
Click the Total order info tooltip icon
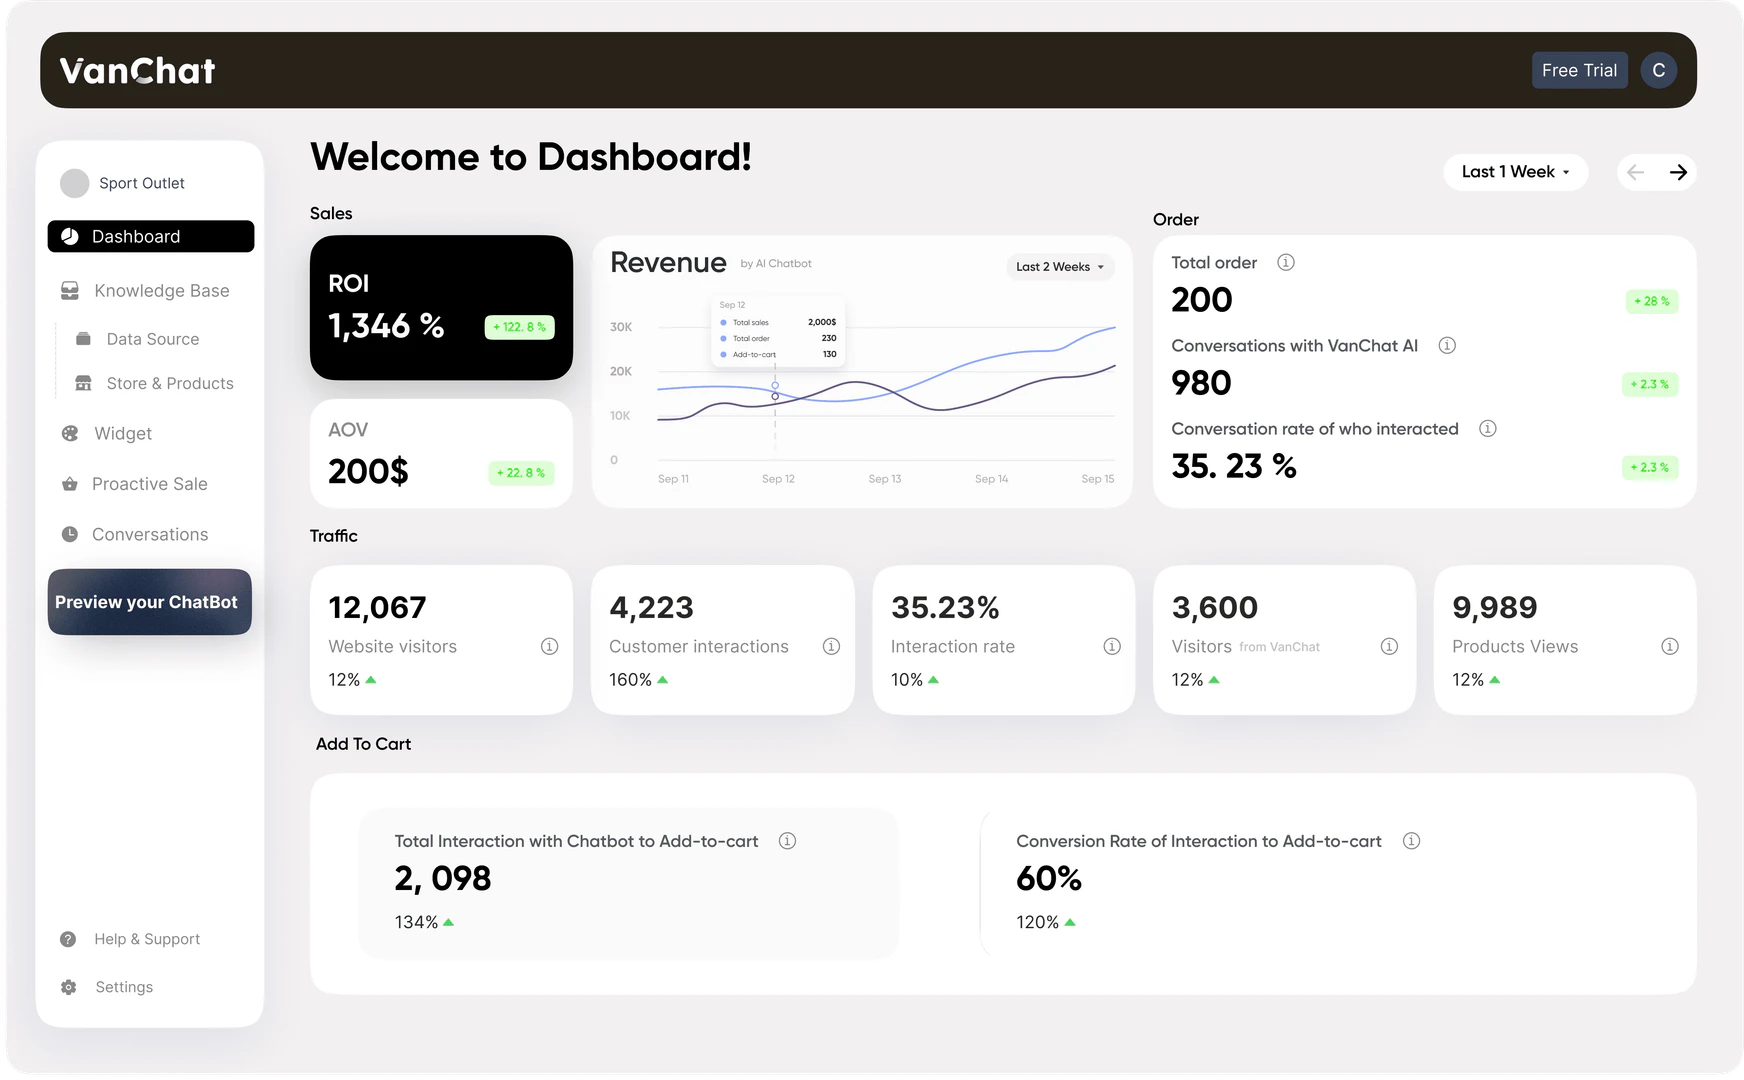point(1285,262)
